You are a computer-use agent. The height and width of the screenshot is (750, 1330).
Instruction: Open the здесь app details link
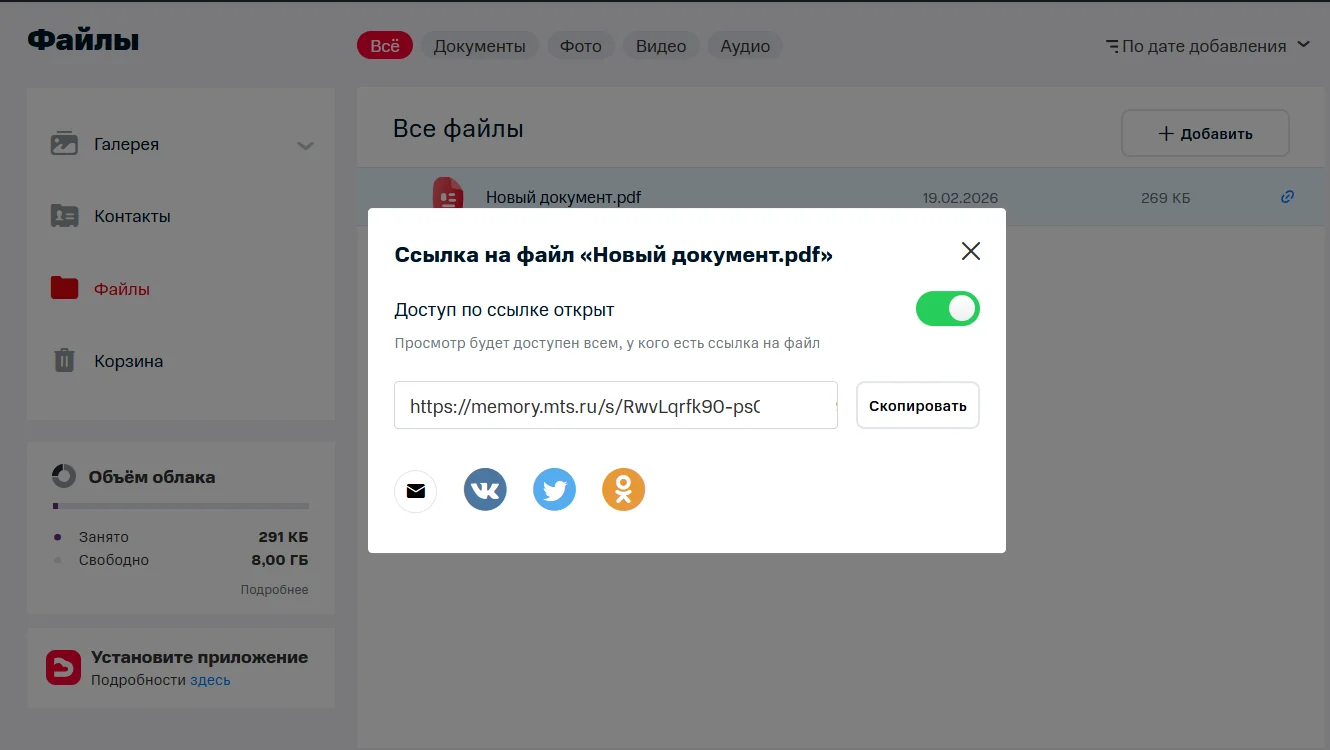point(210,680)
